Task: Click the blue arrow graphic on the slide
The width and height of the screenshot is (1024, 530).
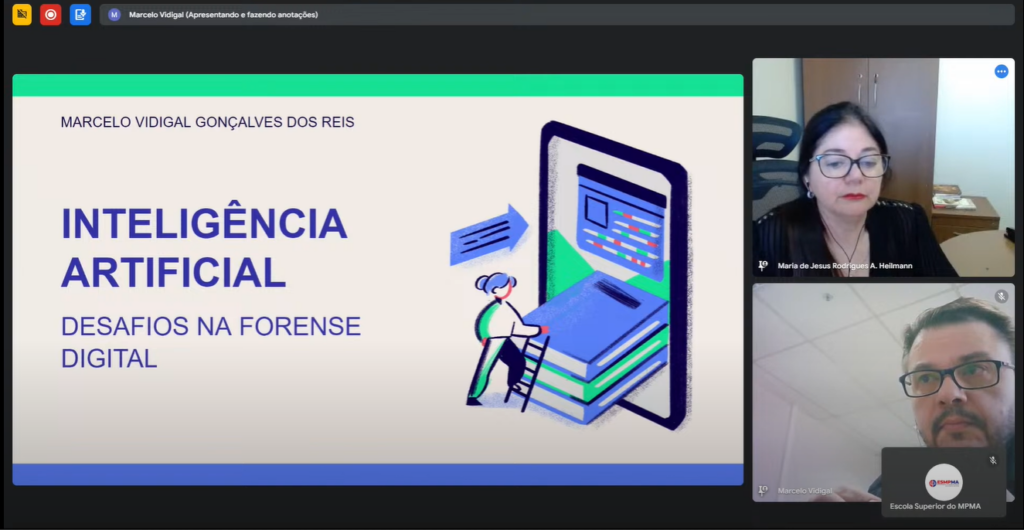Action: coord(489,235)
